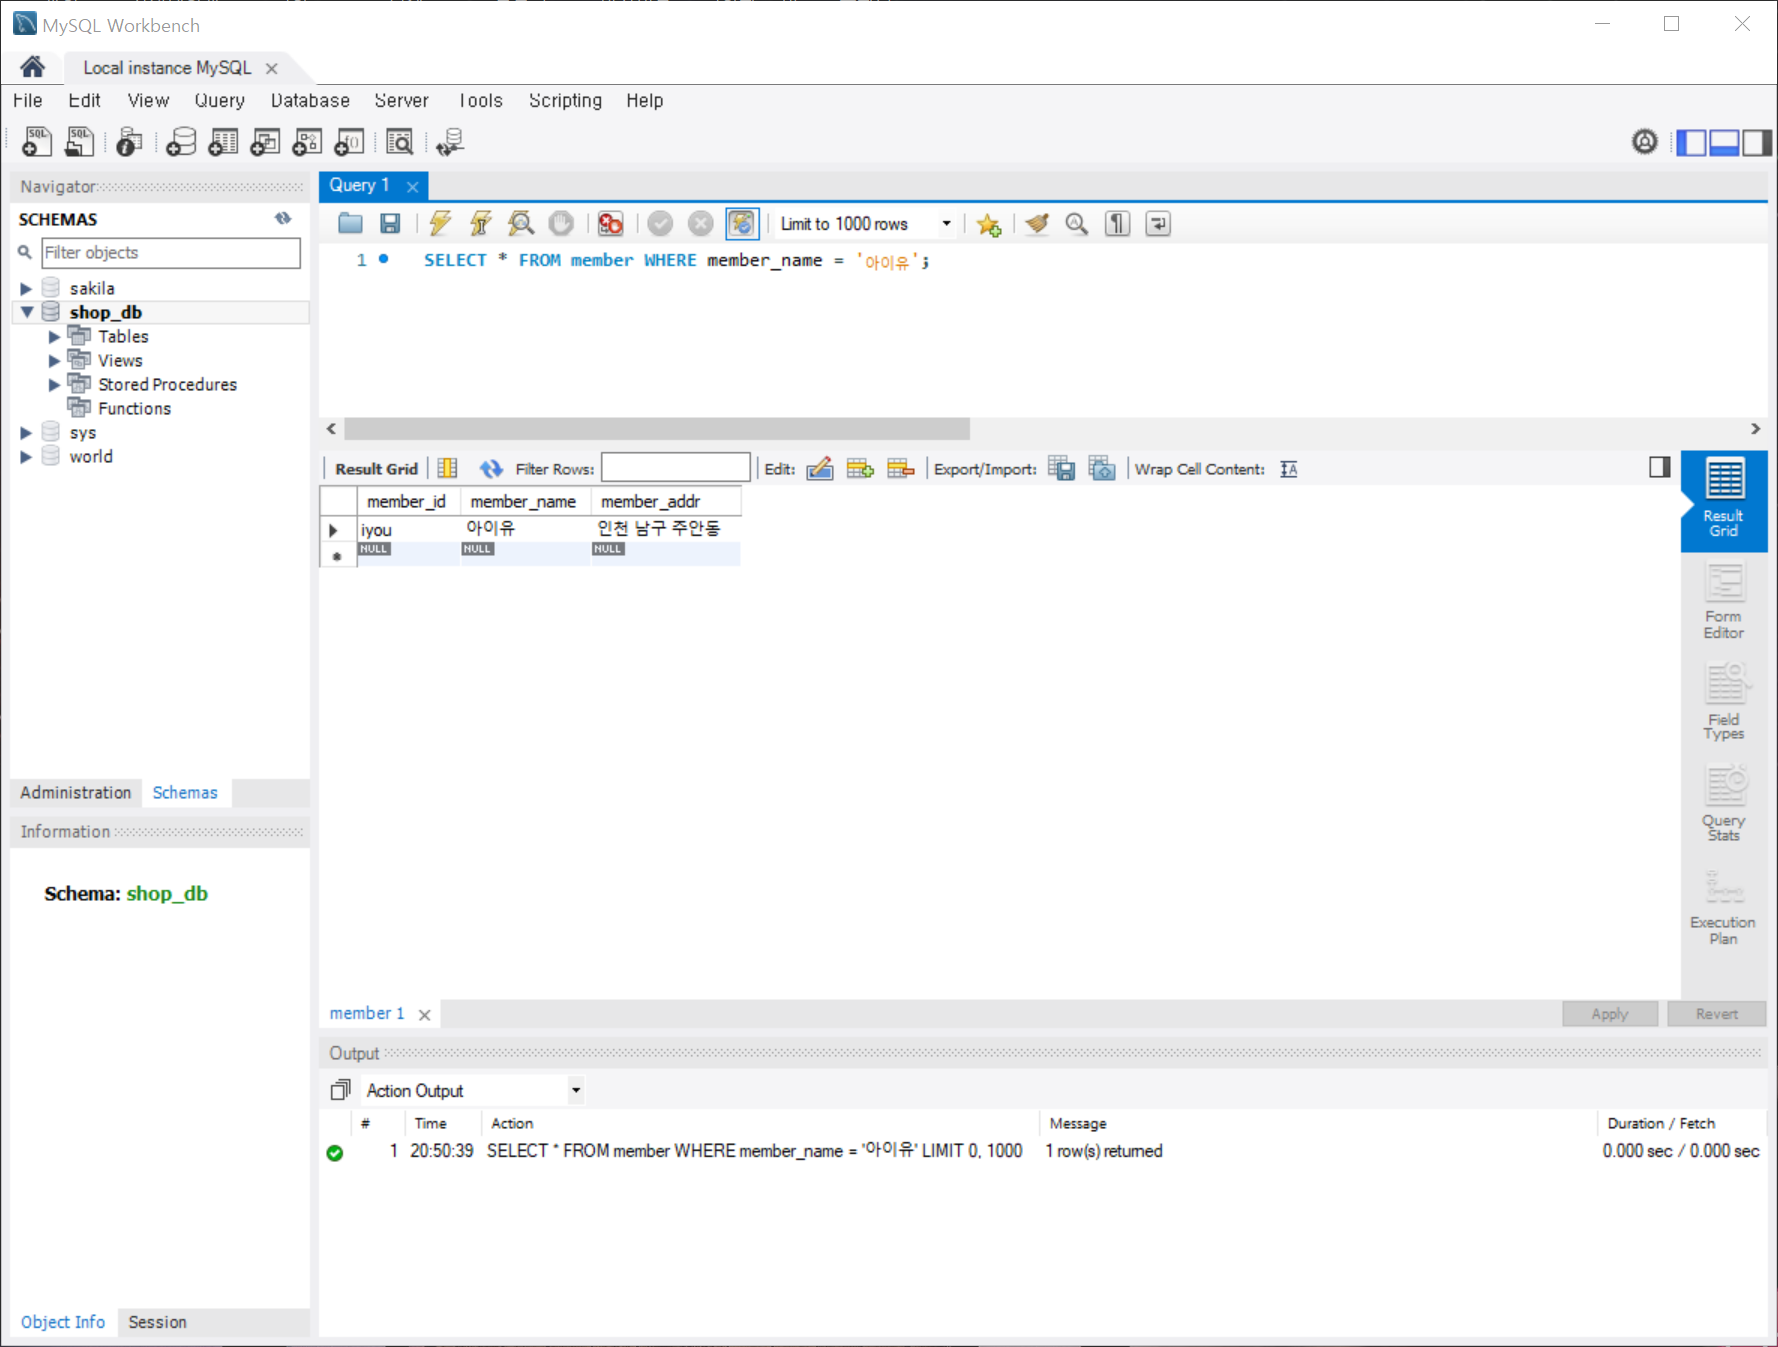Select the member 1 result tab
The image size is (1778, 1347).
click(x=367, y=1013)
